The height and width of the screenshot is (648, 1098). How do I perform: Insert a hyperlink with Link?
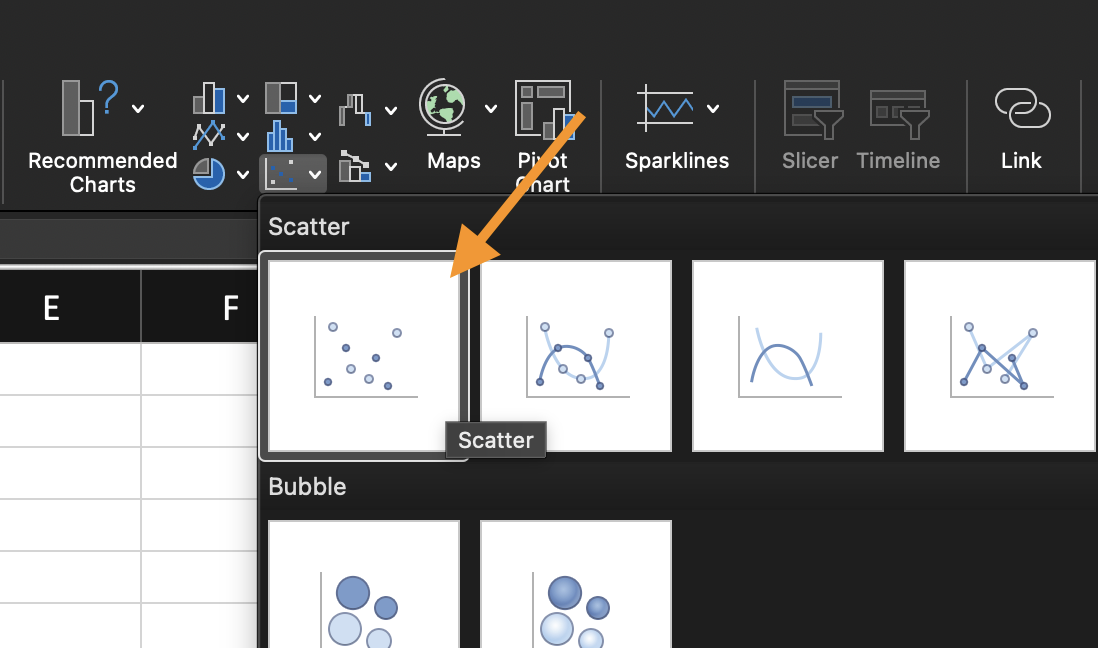[1021, 130]
